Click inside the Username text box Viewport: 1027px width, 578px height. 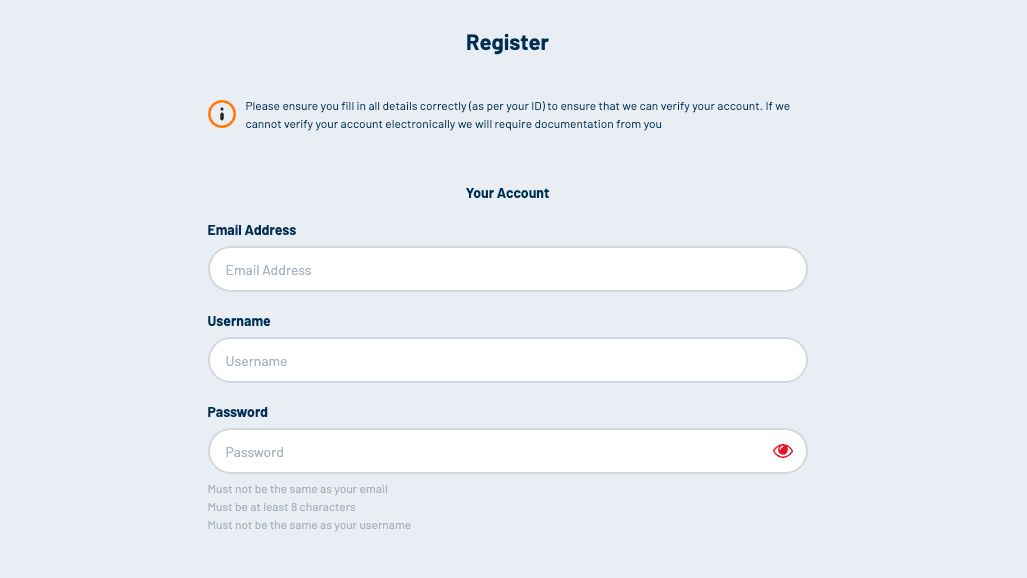coord(507,360)
